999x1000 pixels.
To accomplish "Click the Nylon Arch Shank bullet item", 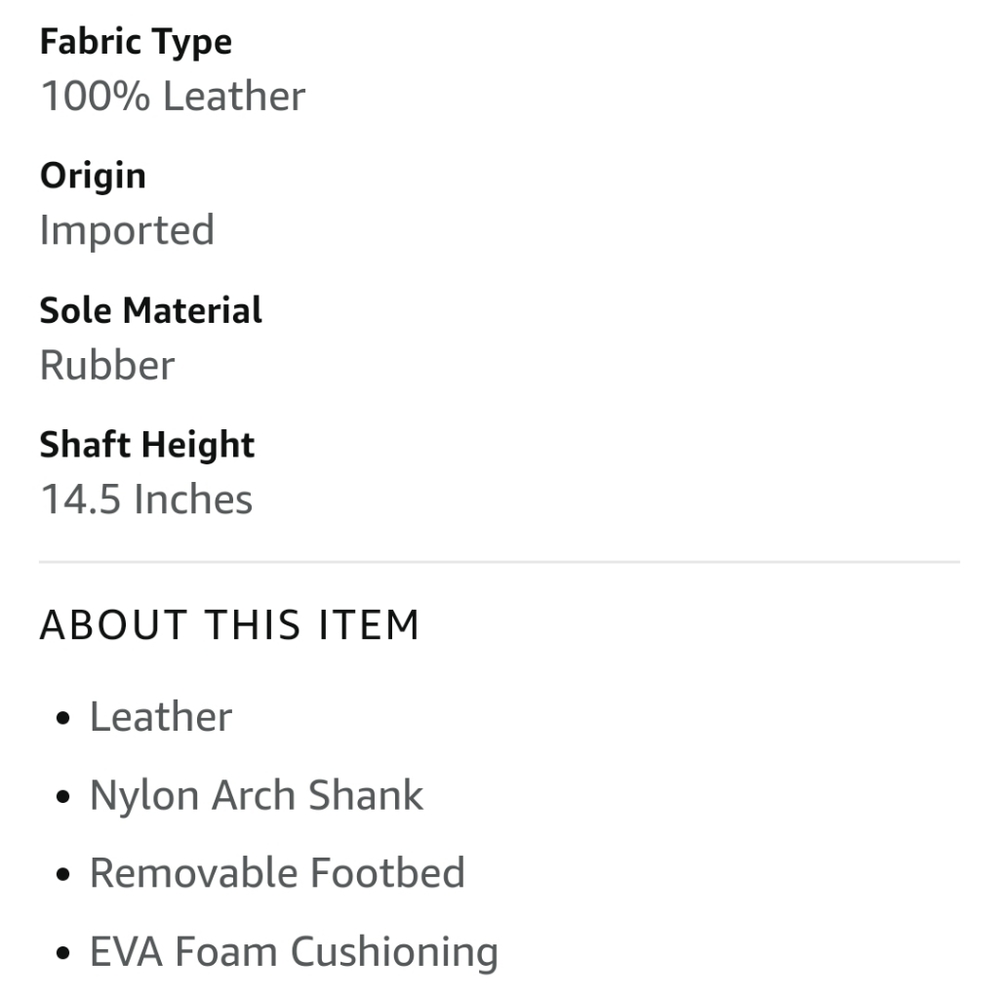I will pyautogui.click(x=256, y=797).
